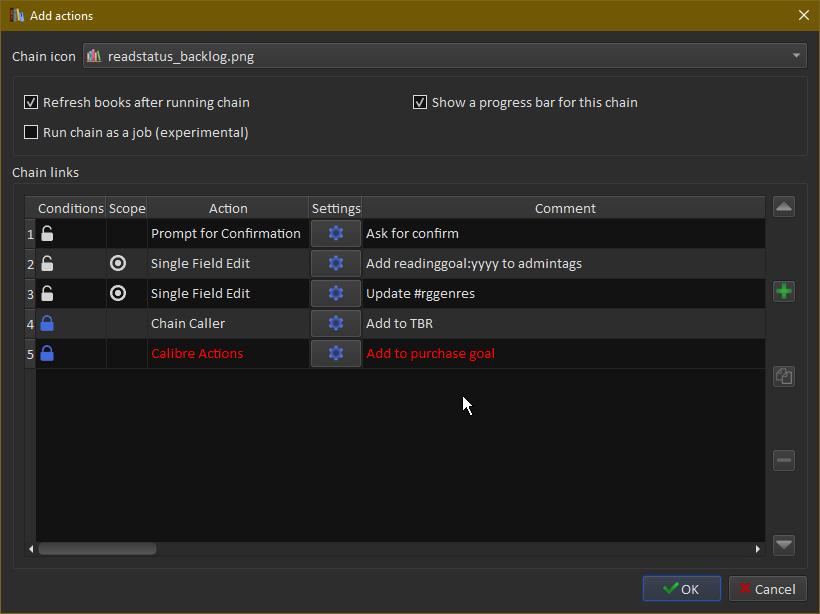Image resolution: width=820 pixels, height=614 pixels.
Task: Click the copy chain link icon
Action: pyautogui.click(x=784, y=376)
